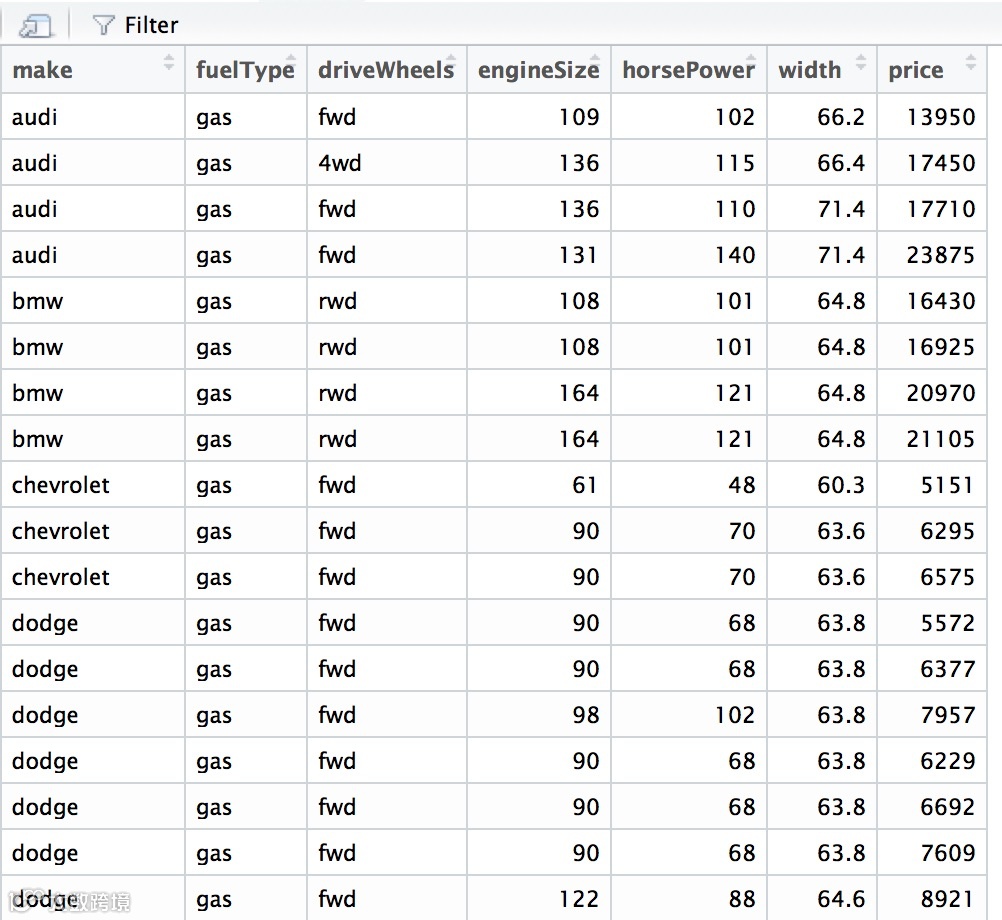Viewport: 1002px width, 920px height.
Task: Select width cell 66.2
Action: (822, 117)
